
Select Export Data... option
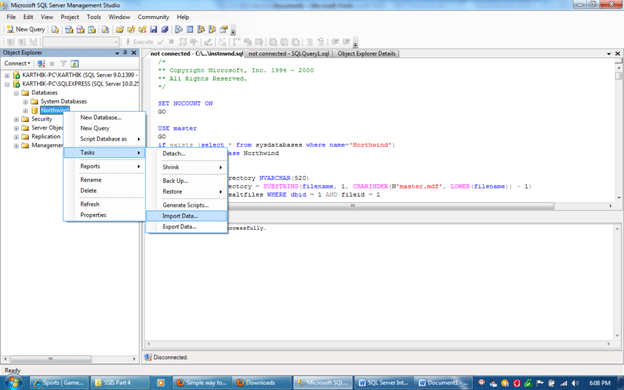point(187,227)
